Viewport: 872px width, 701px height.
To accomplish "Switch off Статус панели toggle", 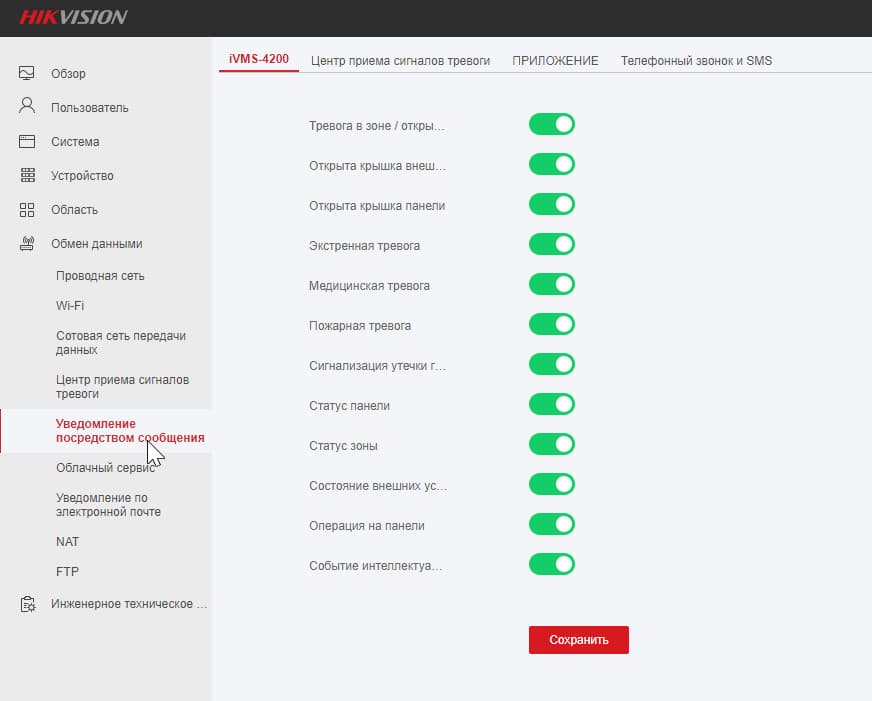I will [x=551, y=405].
